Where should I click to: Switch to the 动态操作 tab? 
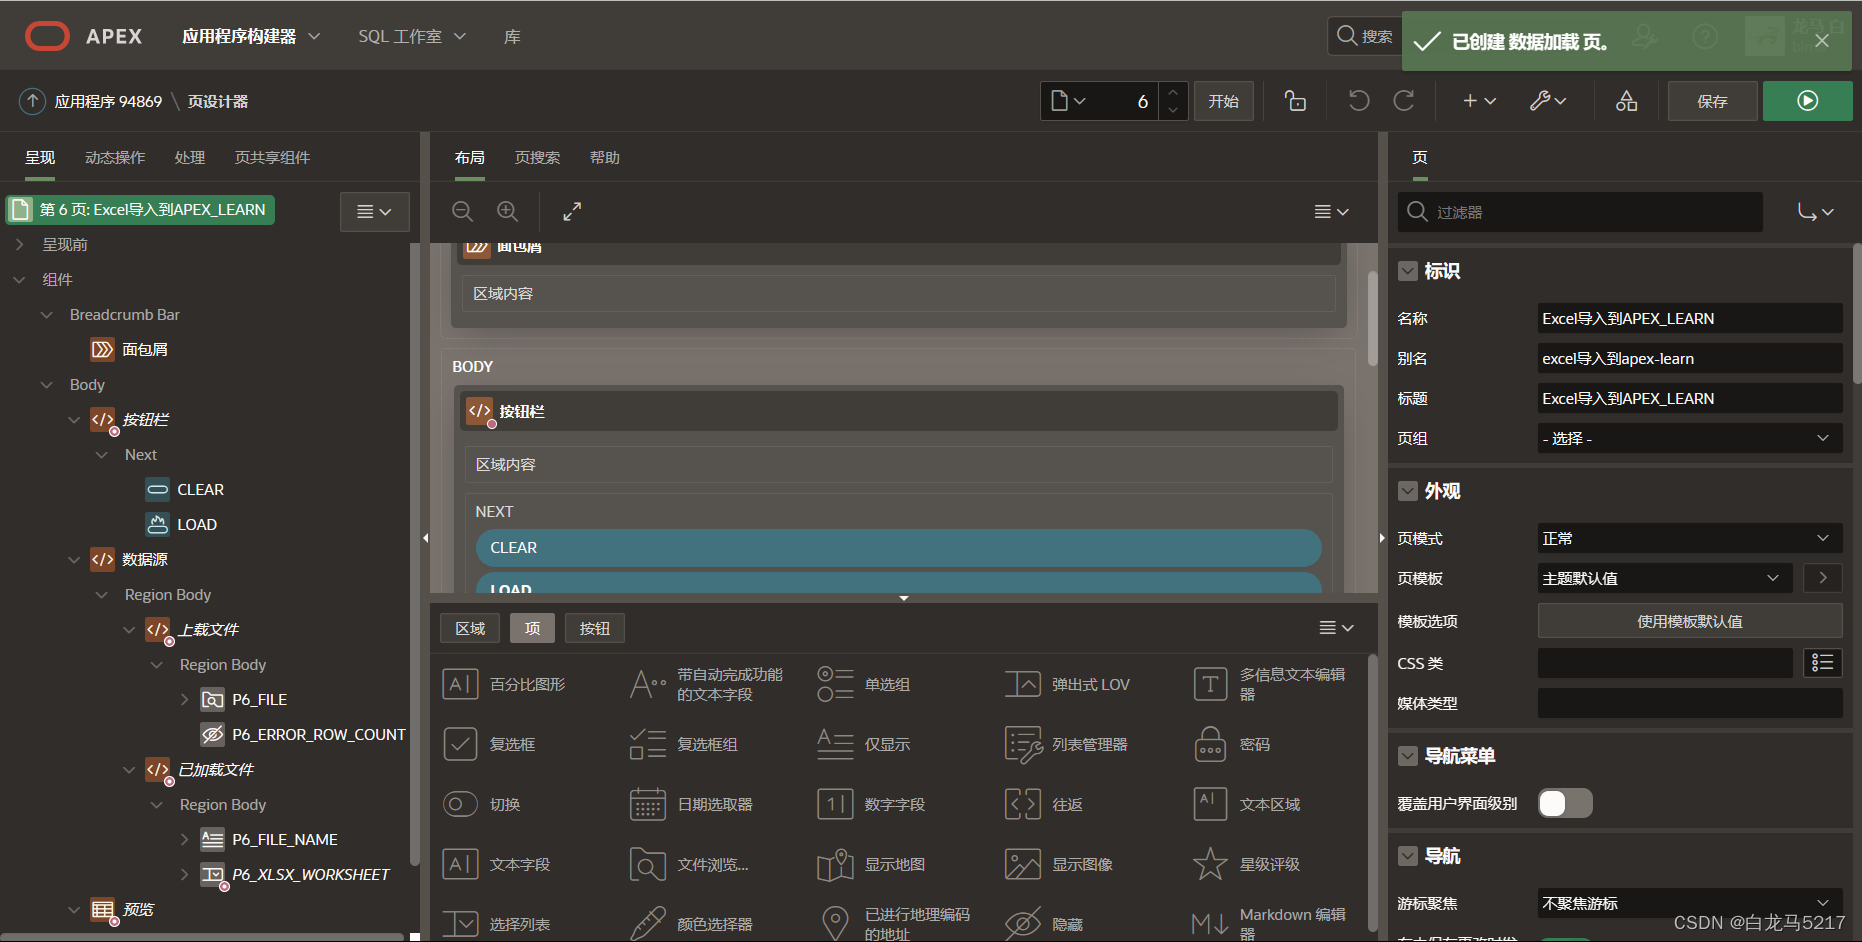pos(115,157)
